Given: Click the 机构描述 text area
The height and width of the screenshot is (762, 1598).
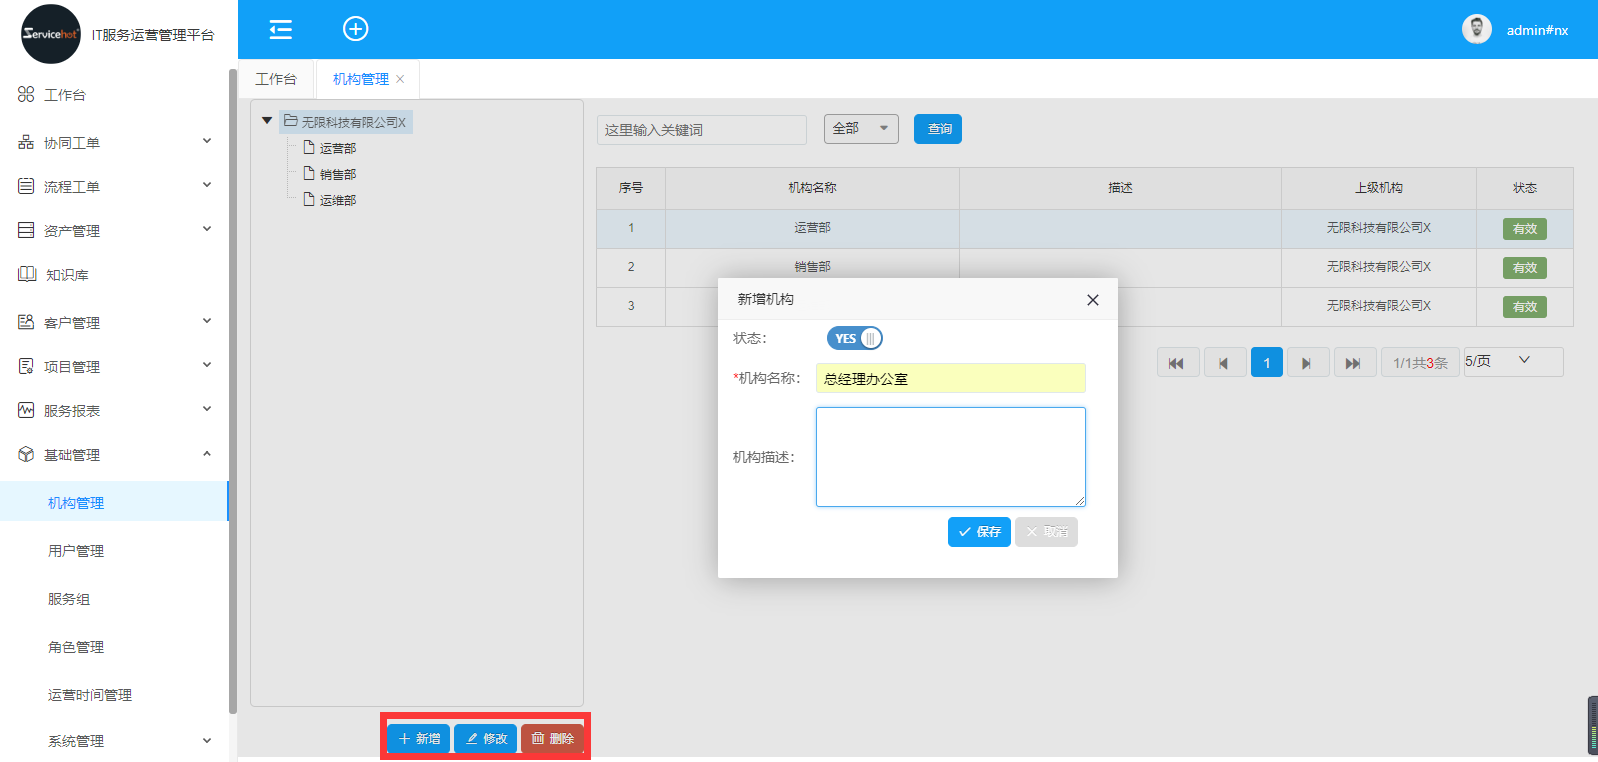Looking at the screenshot, I should click(x=950, y=456).
